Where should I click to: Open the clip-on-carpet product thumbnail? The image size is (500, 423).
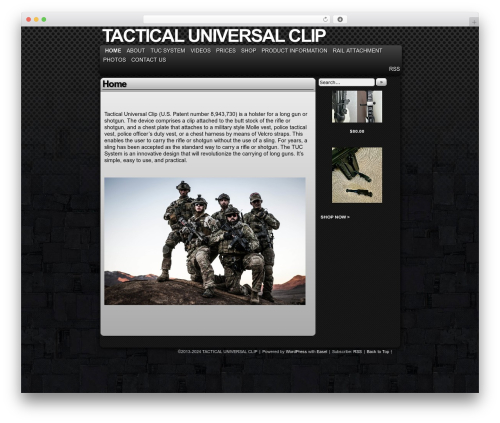(357, 175)
